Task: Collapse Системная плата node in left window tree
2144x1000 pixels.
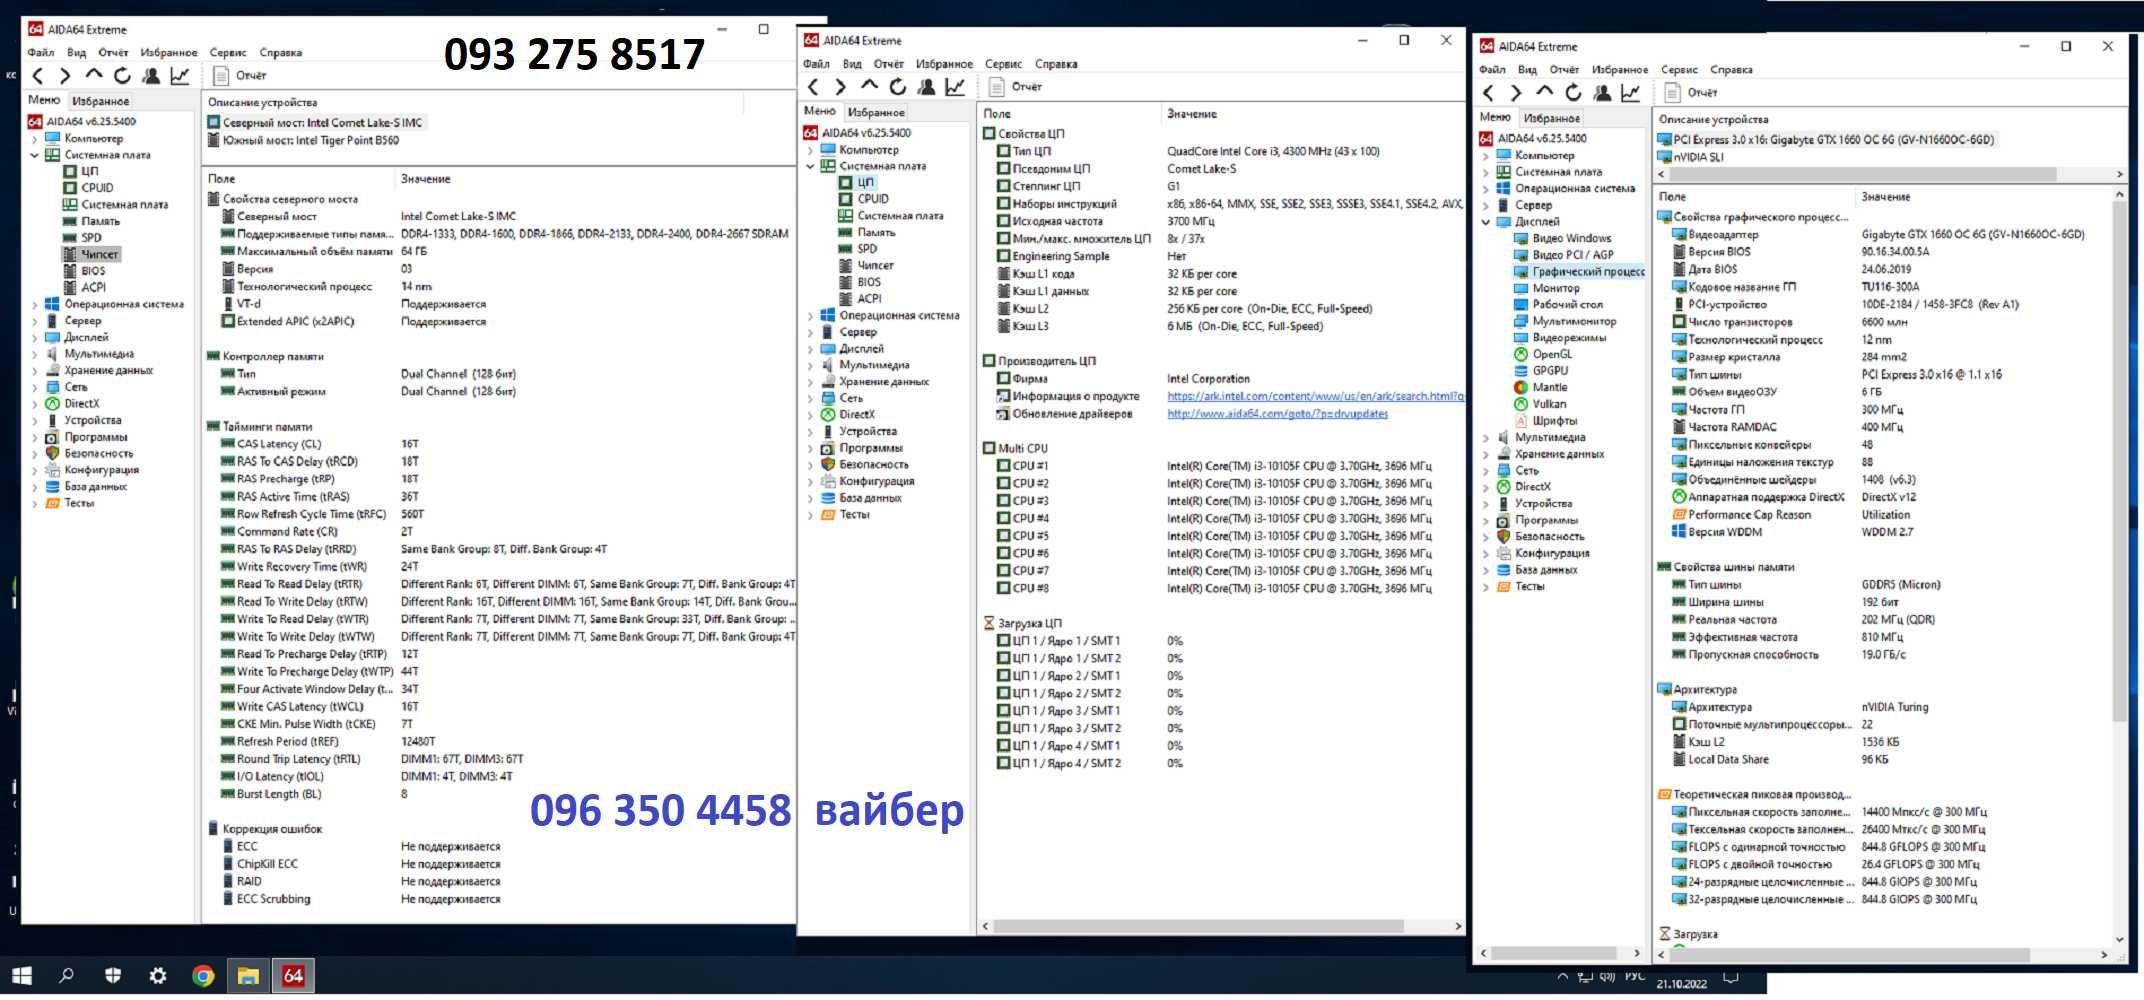Action: [35, 155]
